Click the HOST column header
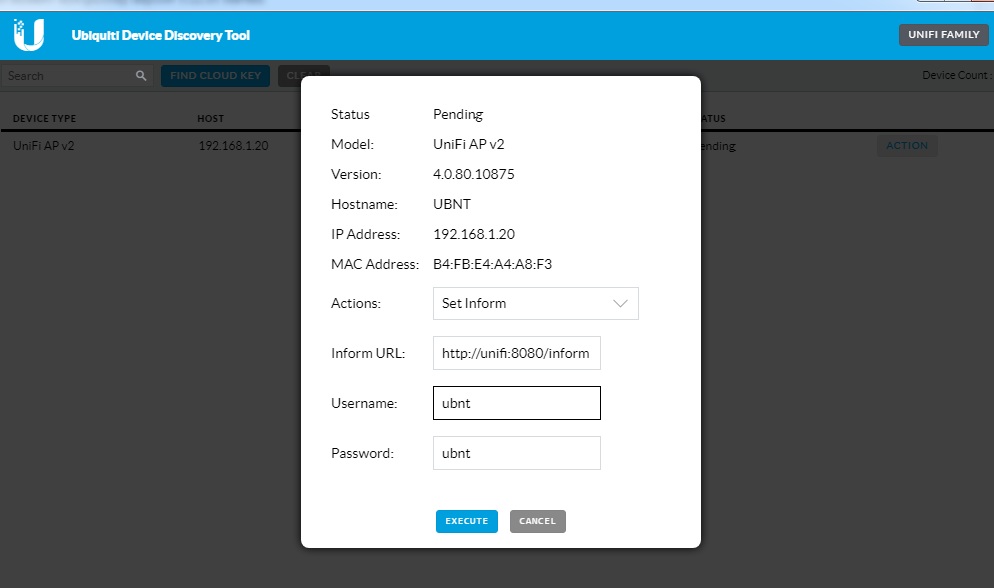Image resolution: width=994 pixels, height=588 pixels. [210, 118]
